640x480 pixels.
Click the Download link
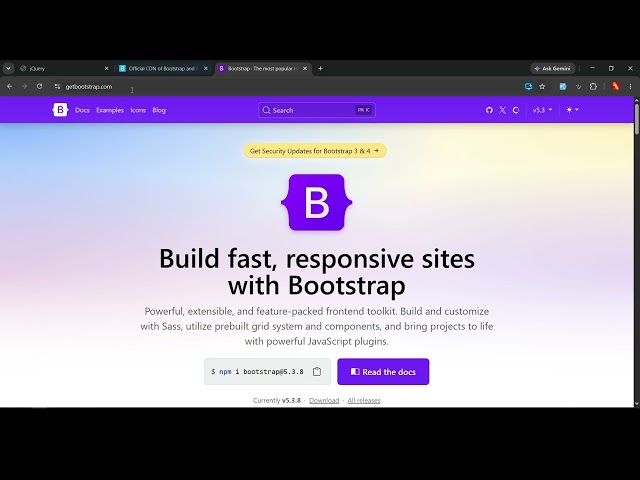(324, 400)
